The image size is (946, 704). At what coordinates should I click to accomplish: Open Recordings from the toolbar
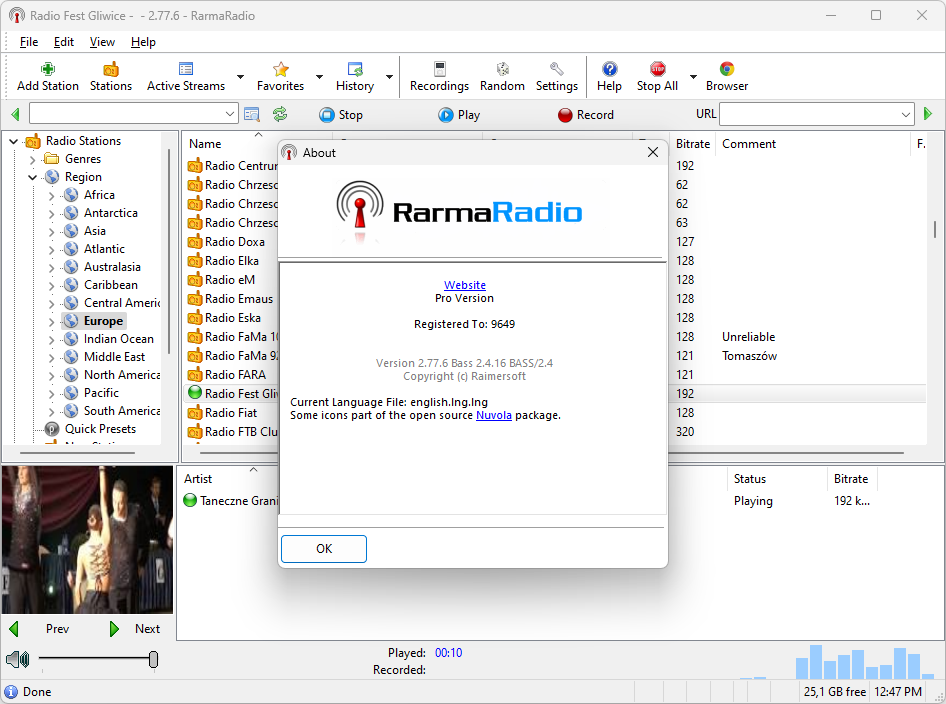(x=439, y=77)
